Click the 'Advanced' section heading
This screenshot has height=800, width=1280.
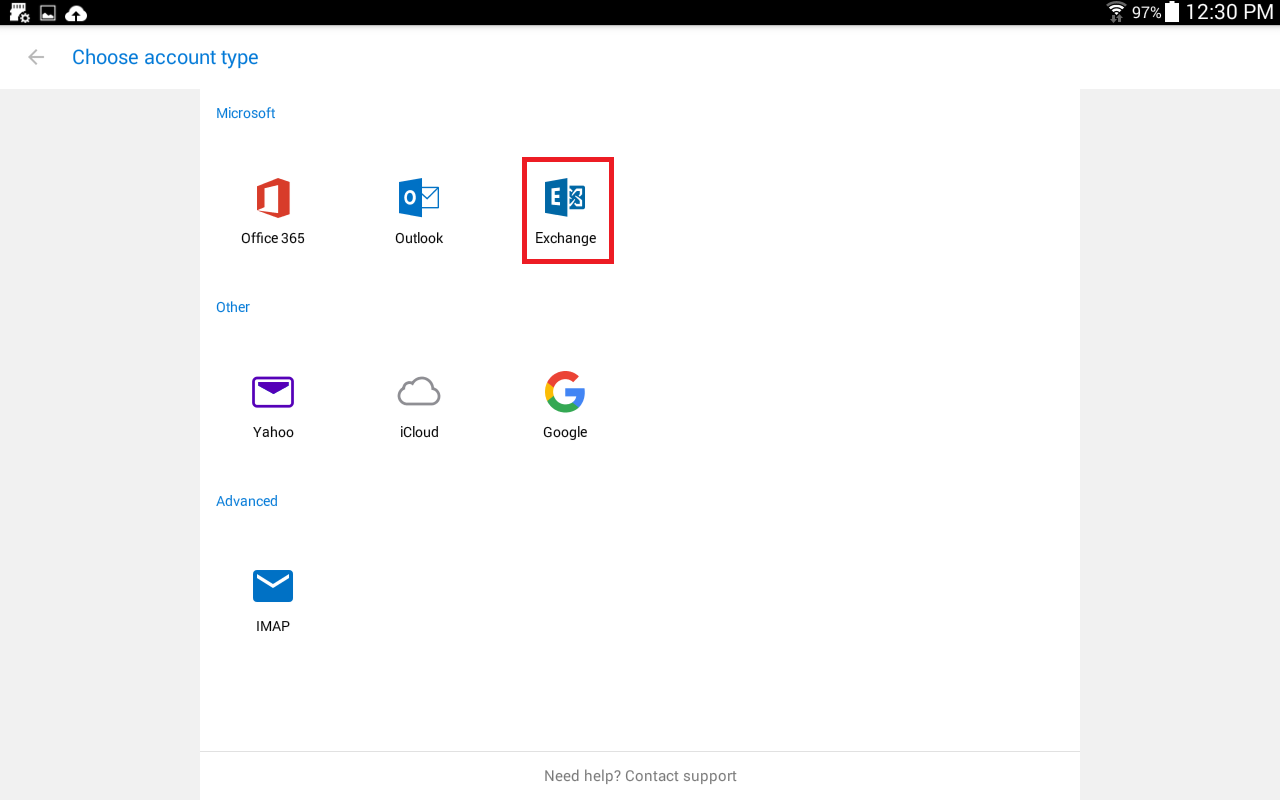point(247,501)
